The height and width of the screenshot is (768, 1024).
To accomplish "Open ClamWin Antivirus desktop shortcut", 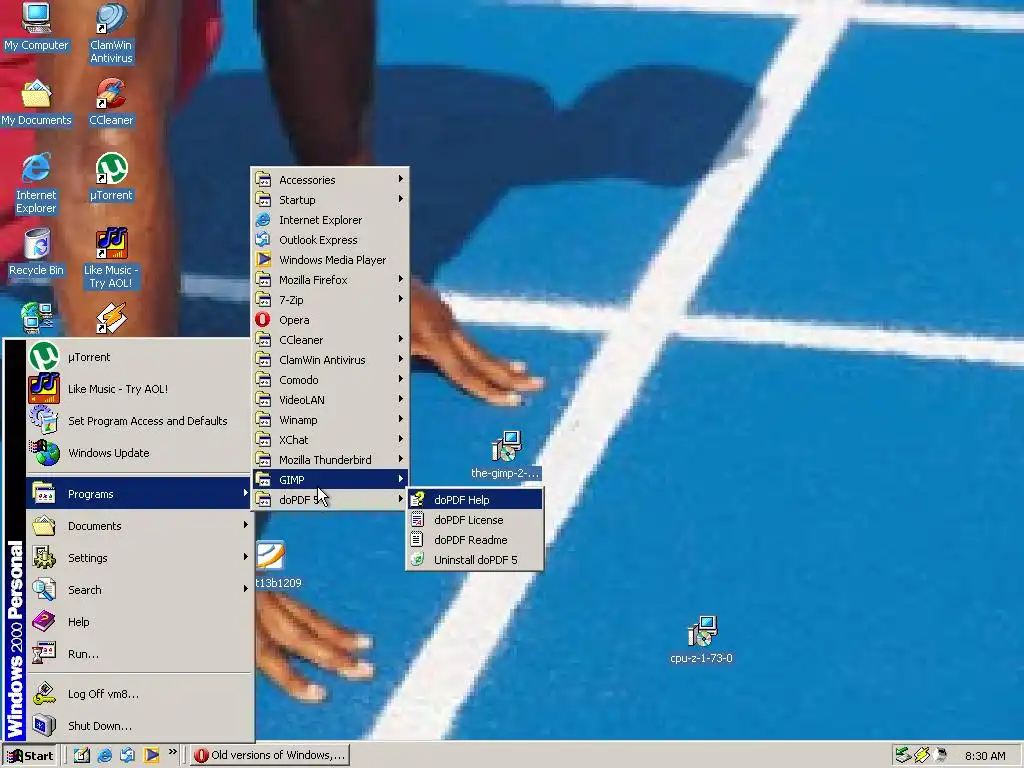I will click(111, 33).
